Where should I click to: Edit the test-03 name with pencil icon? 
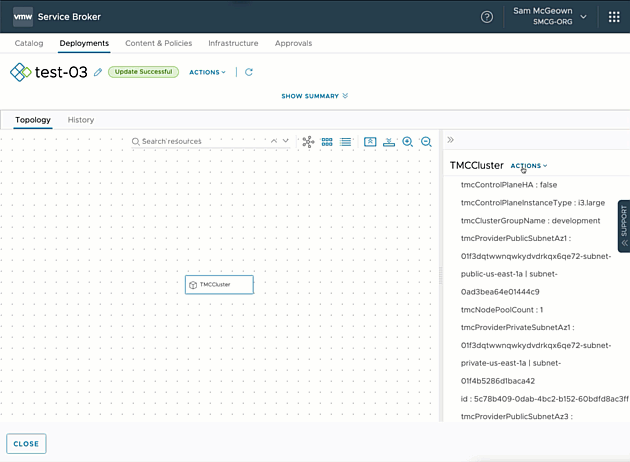(98, 72)
